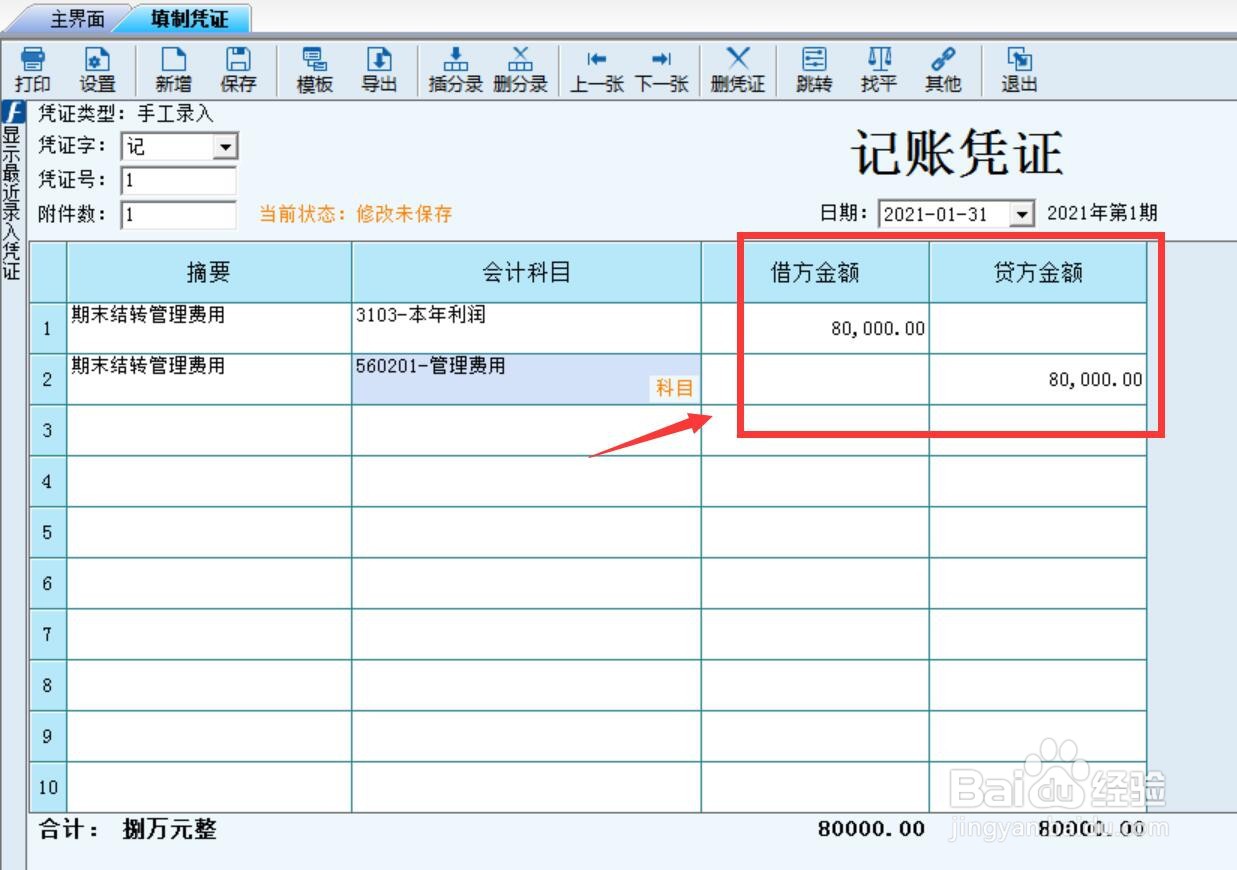Image resolution: width=1237 pixels, height=870 pixels.
Task: Click the 附件数 input field
Action: click(x=179, y=214)
